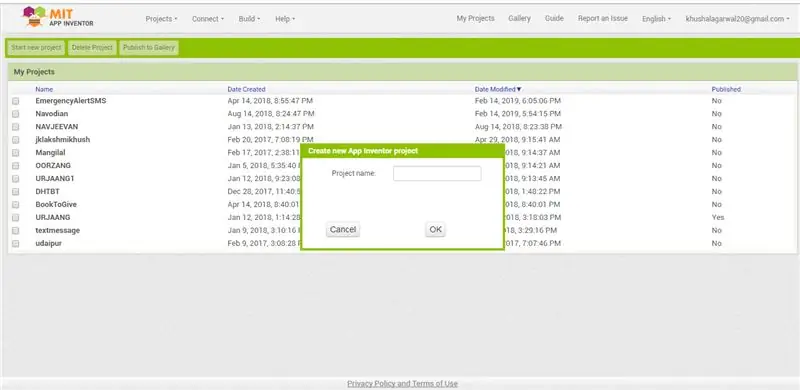800x390 pixels.
Task: Confirm with the OK button
Action: (x=435, y=230)
